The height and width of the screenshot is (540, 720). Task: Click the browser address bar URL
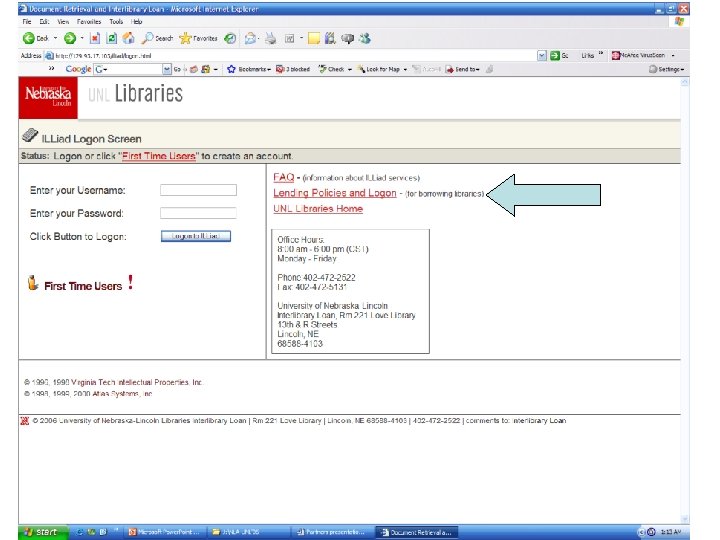[103, 56]
